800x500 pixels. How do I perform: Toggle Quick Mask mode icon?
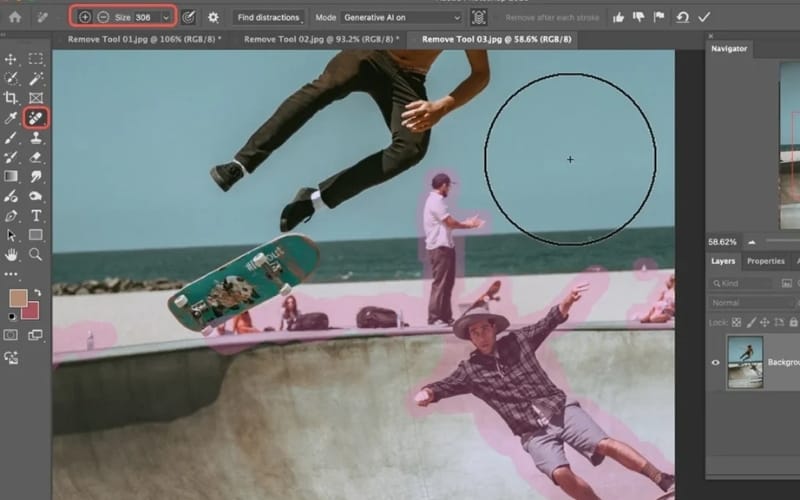[11, 335]
